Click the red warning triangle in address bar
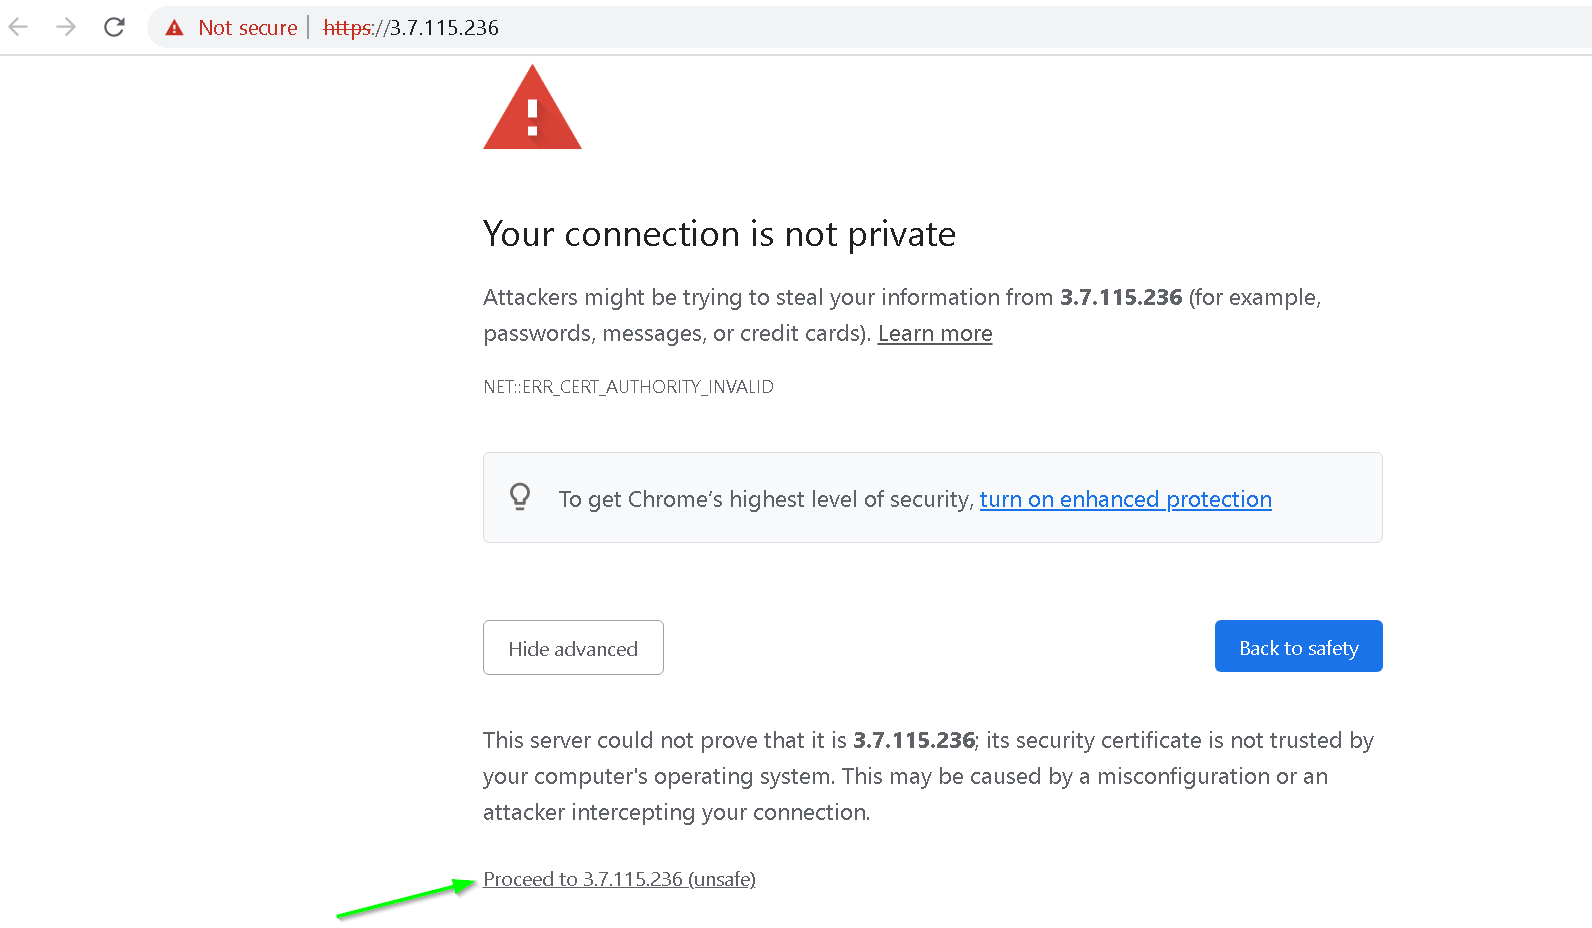 174,28
